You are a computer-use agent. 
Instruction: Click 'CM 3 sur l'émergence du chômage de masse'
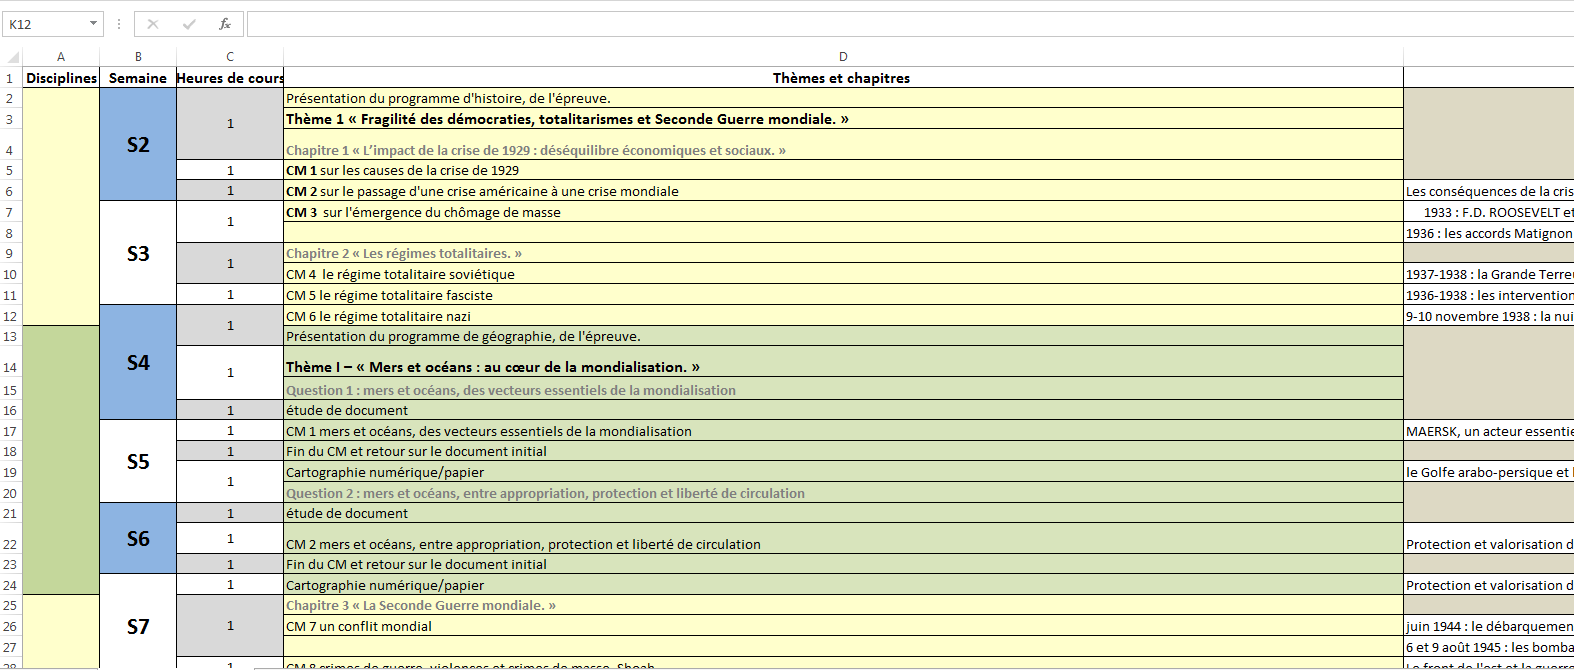click(843, 212)
